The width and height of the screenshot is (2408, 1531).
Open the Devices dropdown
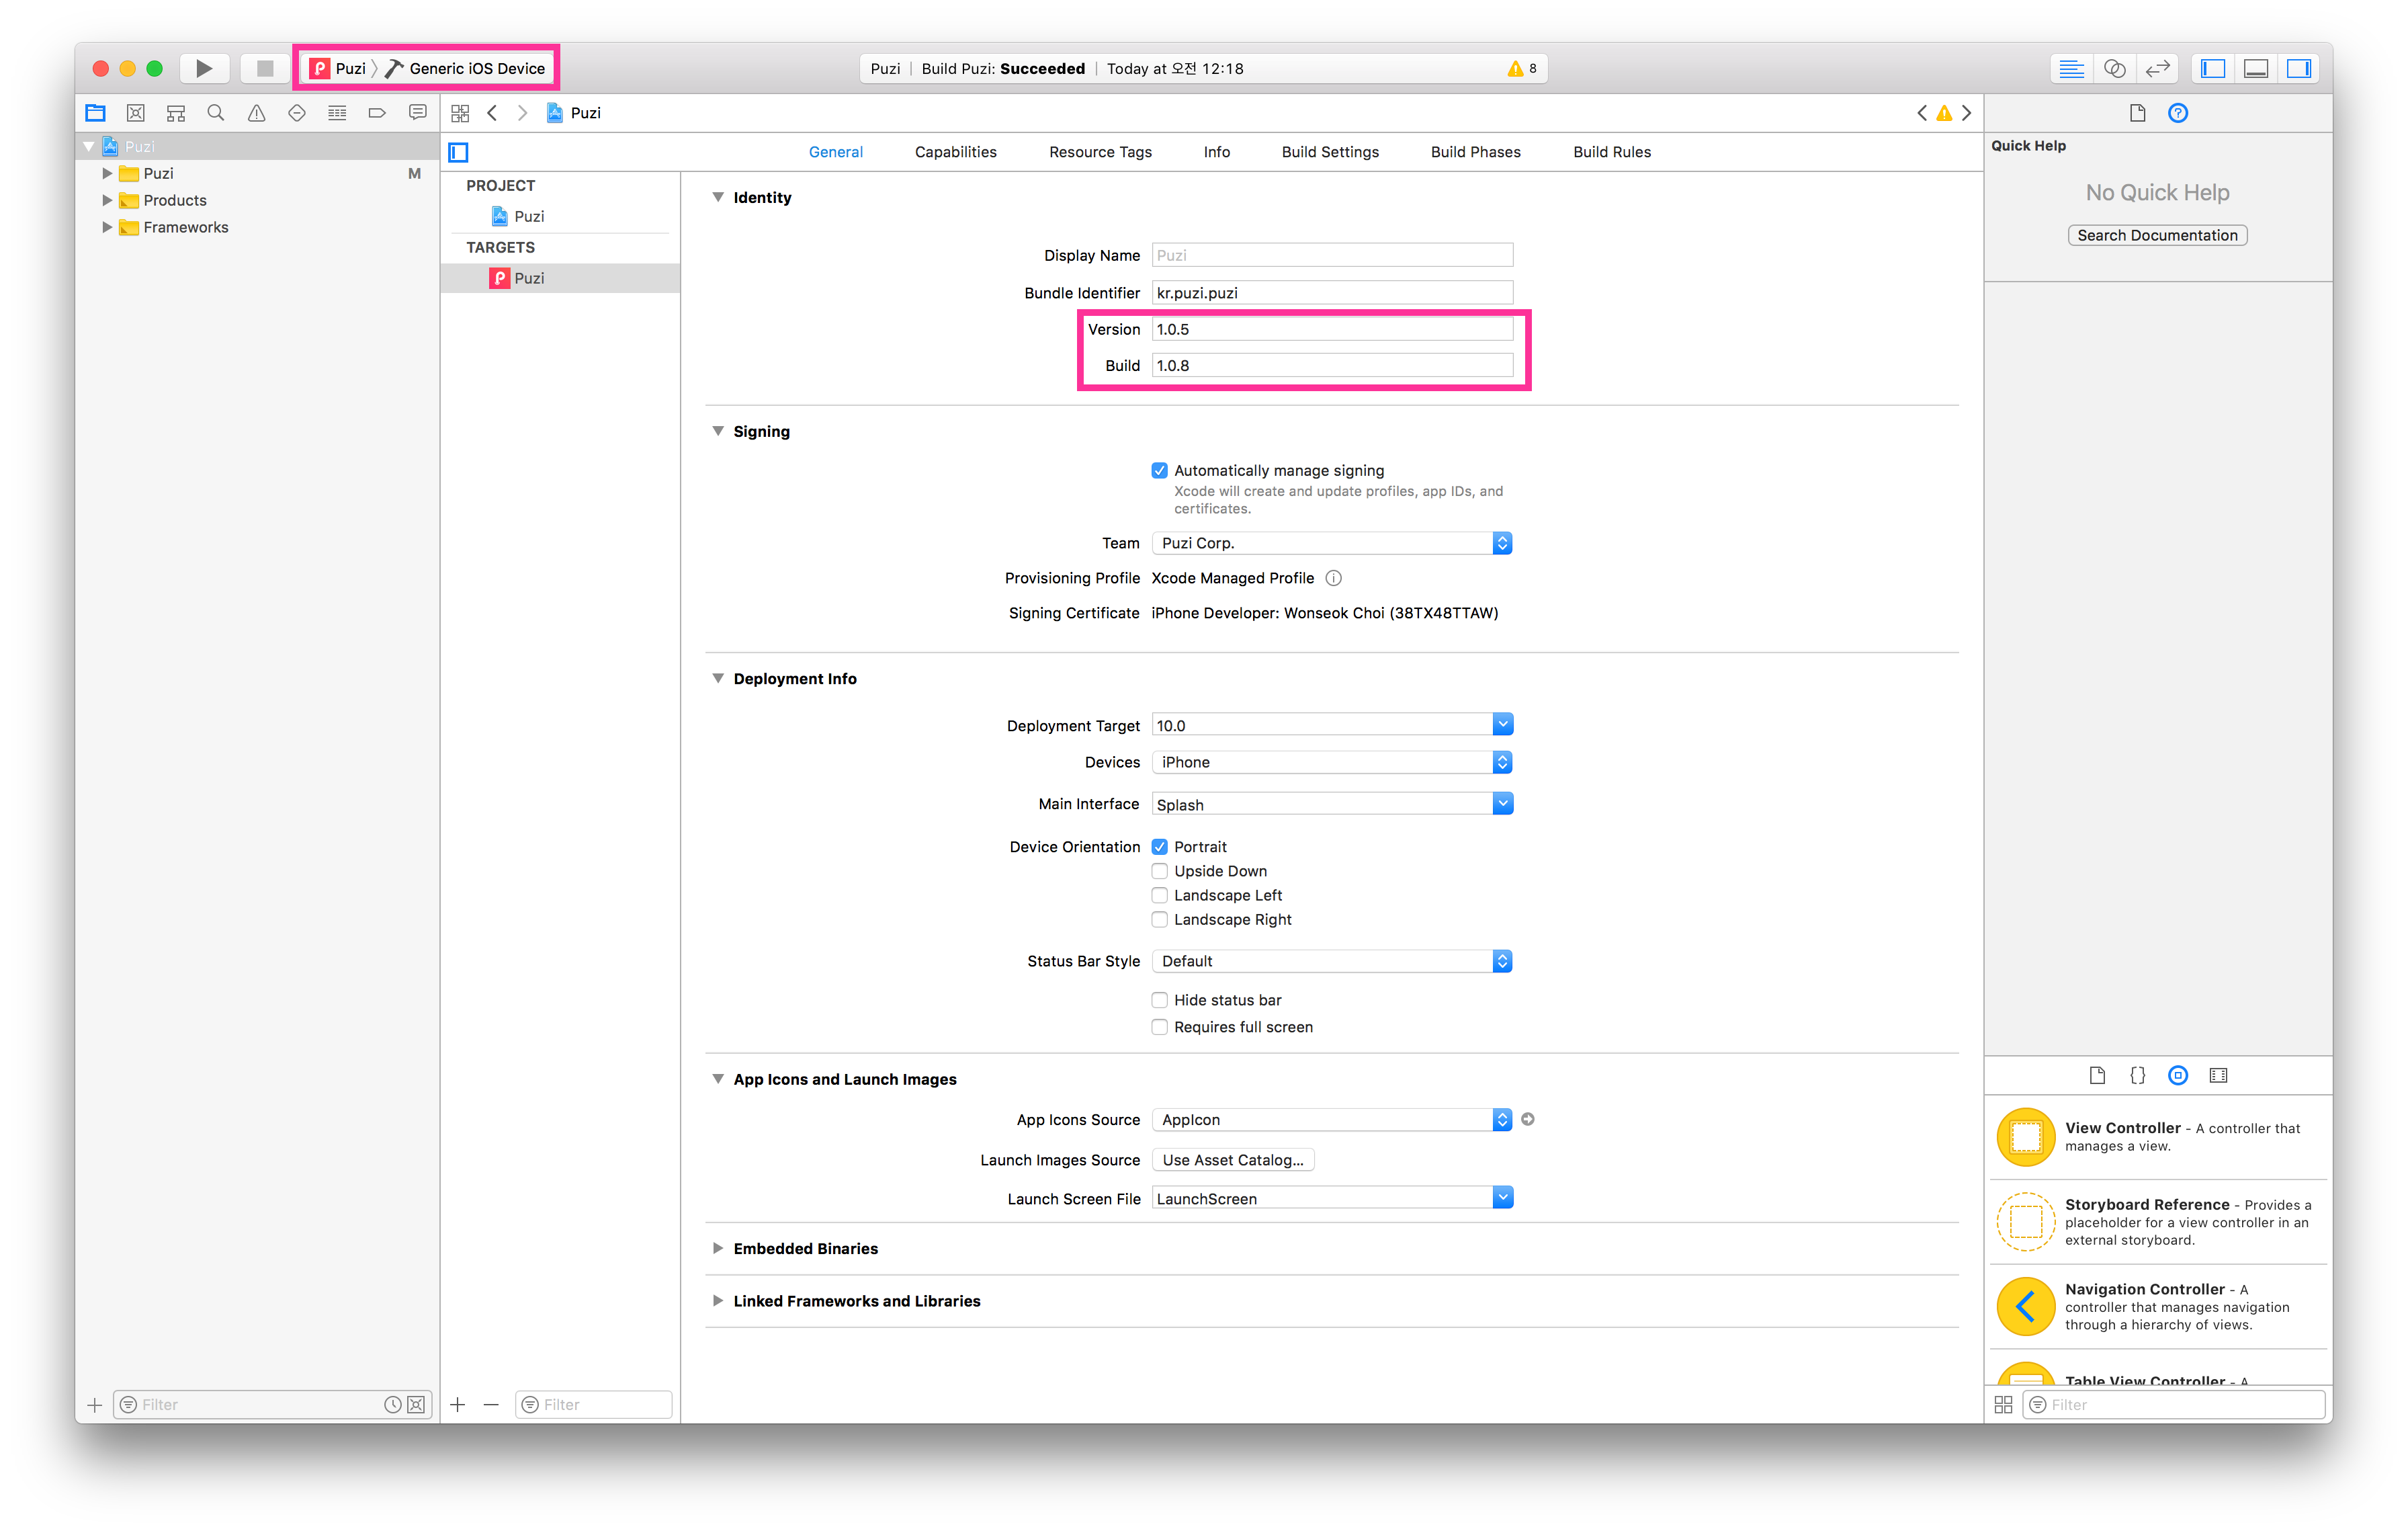[1332, 762]
